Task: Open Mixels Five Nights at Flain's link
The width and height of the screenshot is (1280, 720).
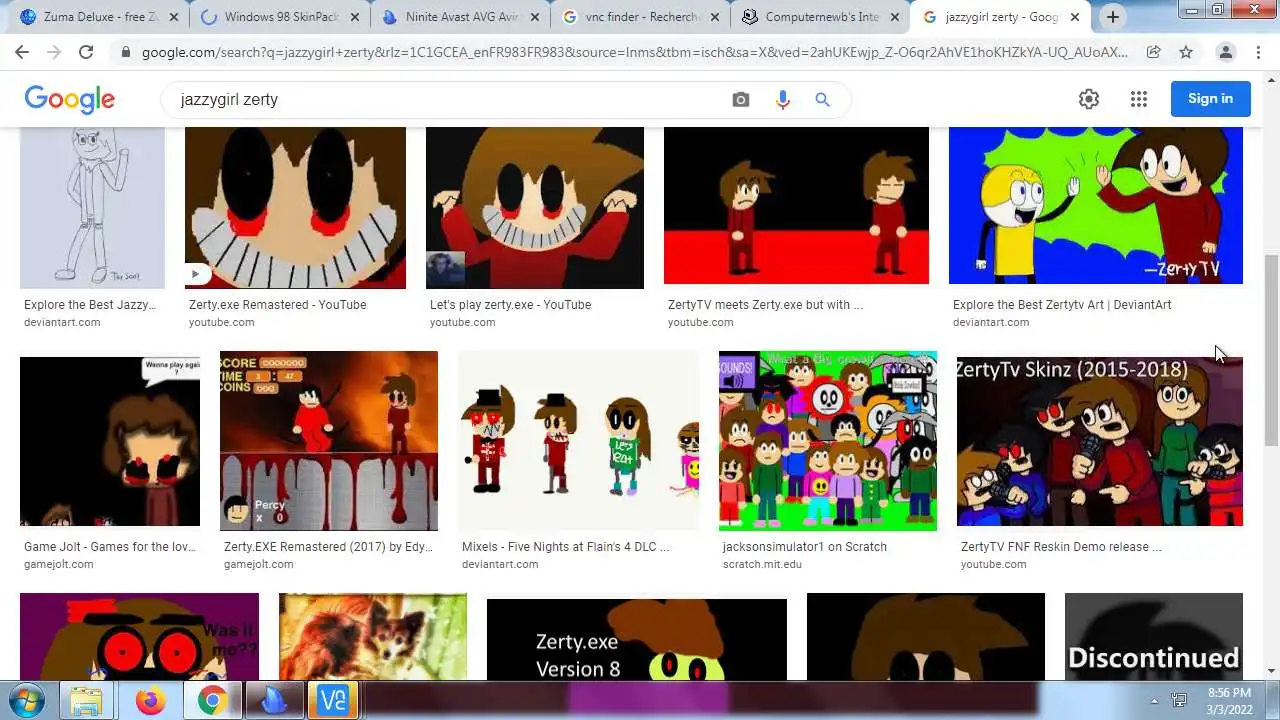Action: (566, 547)
